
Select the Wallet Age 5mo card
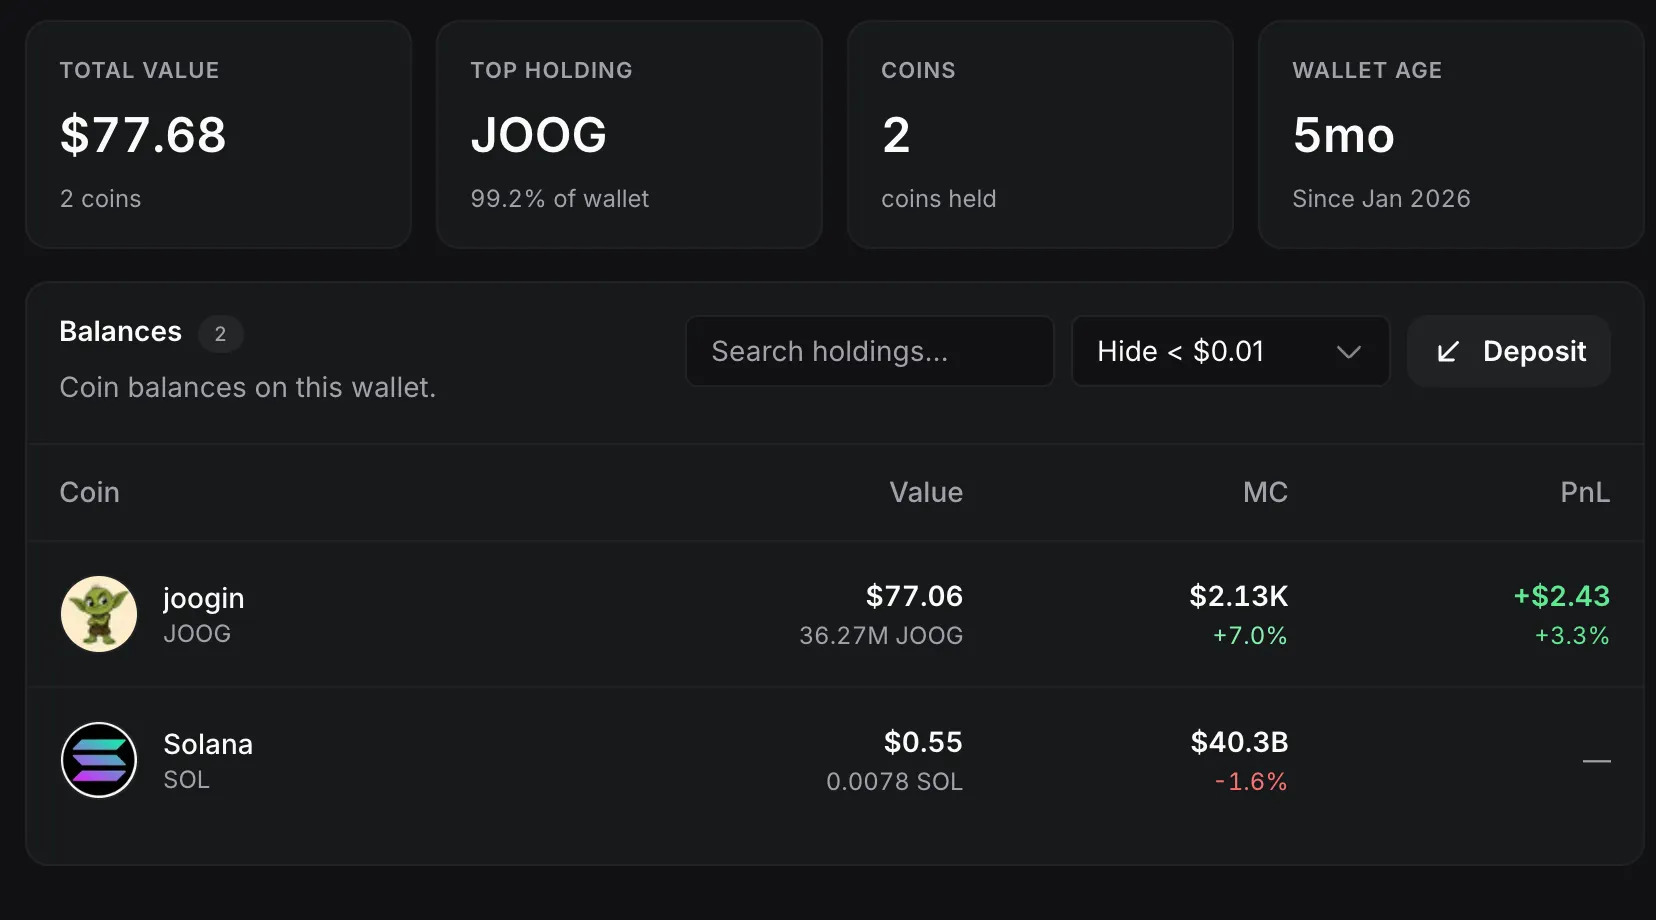[1451, 134]
